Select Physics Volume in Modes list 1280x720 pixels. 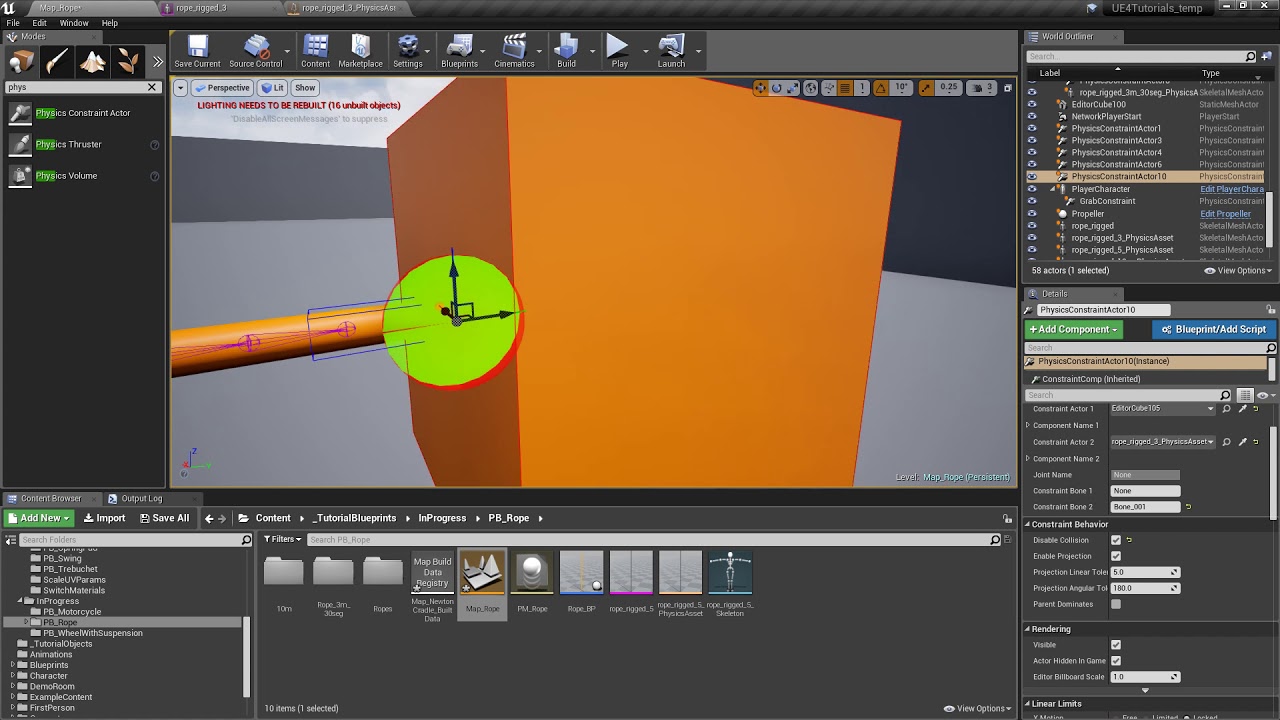83,176
